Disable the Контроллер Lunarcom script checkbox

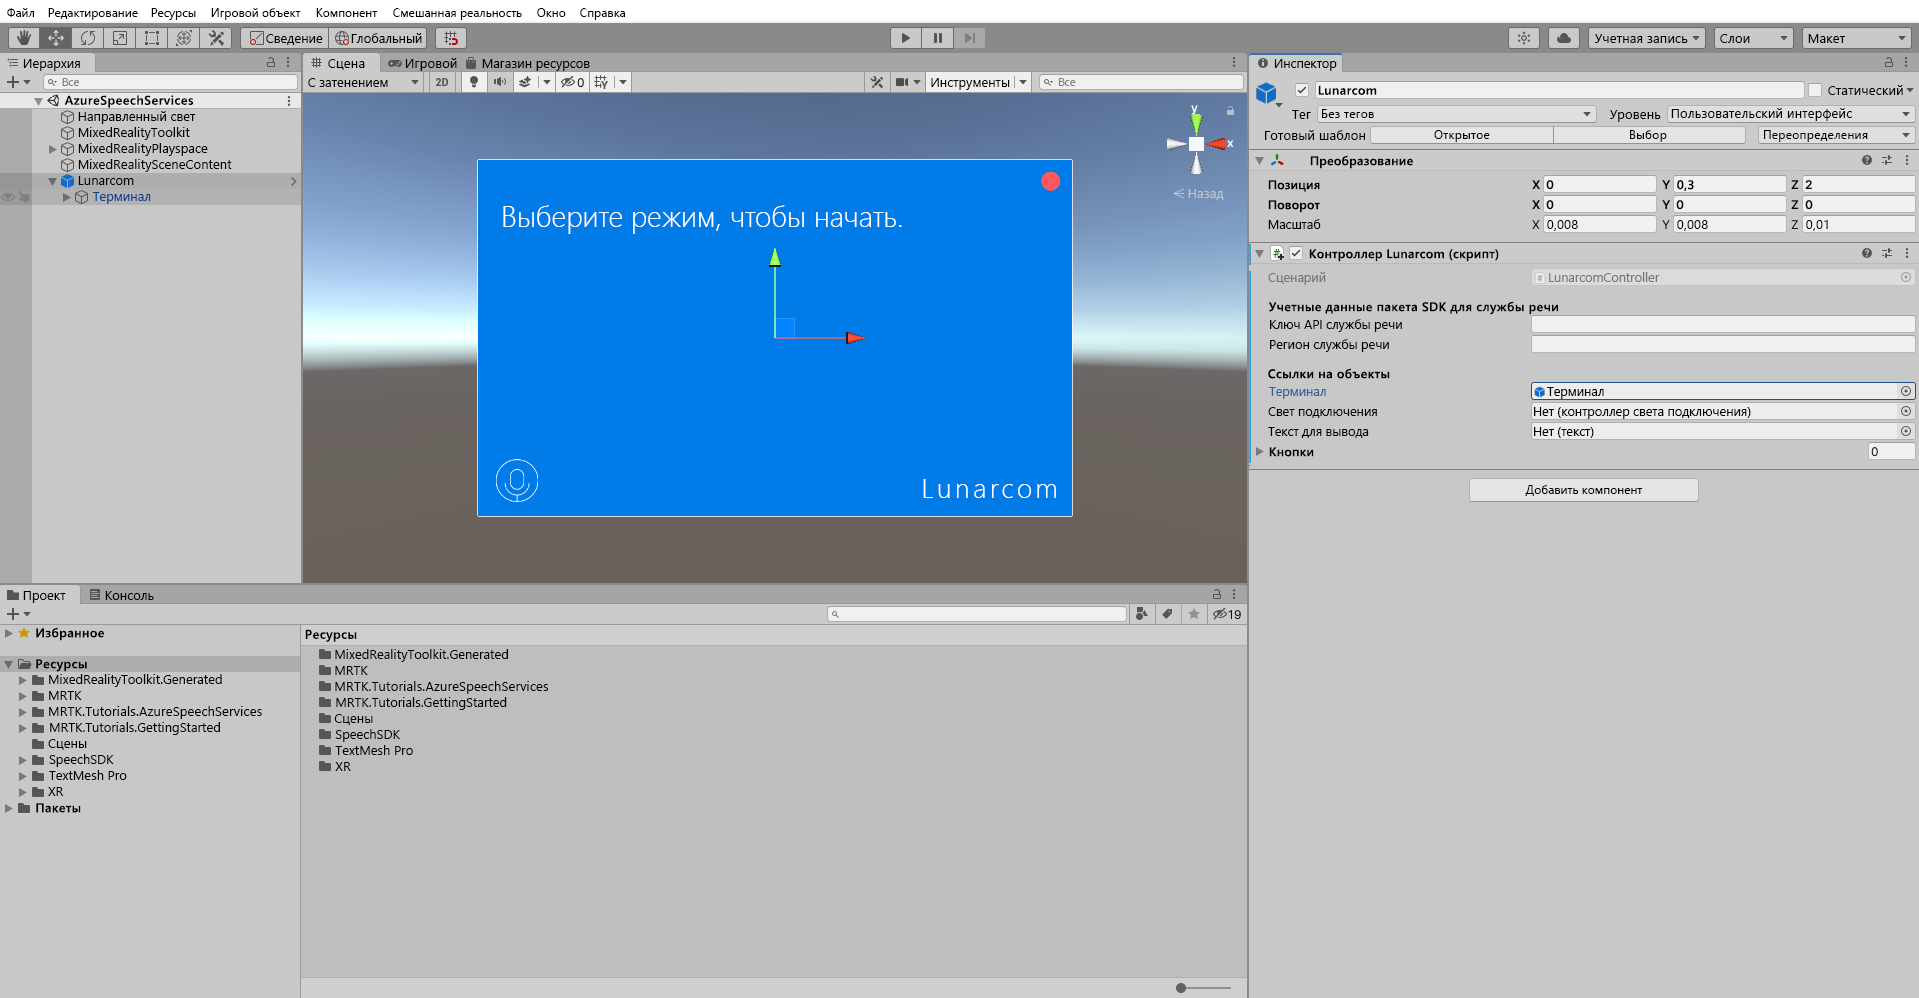pos(1297,253)
